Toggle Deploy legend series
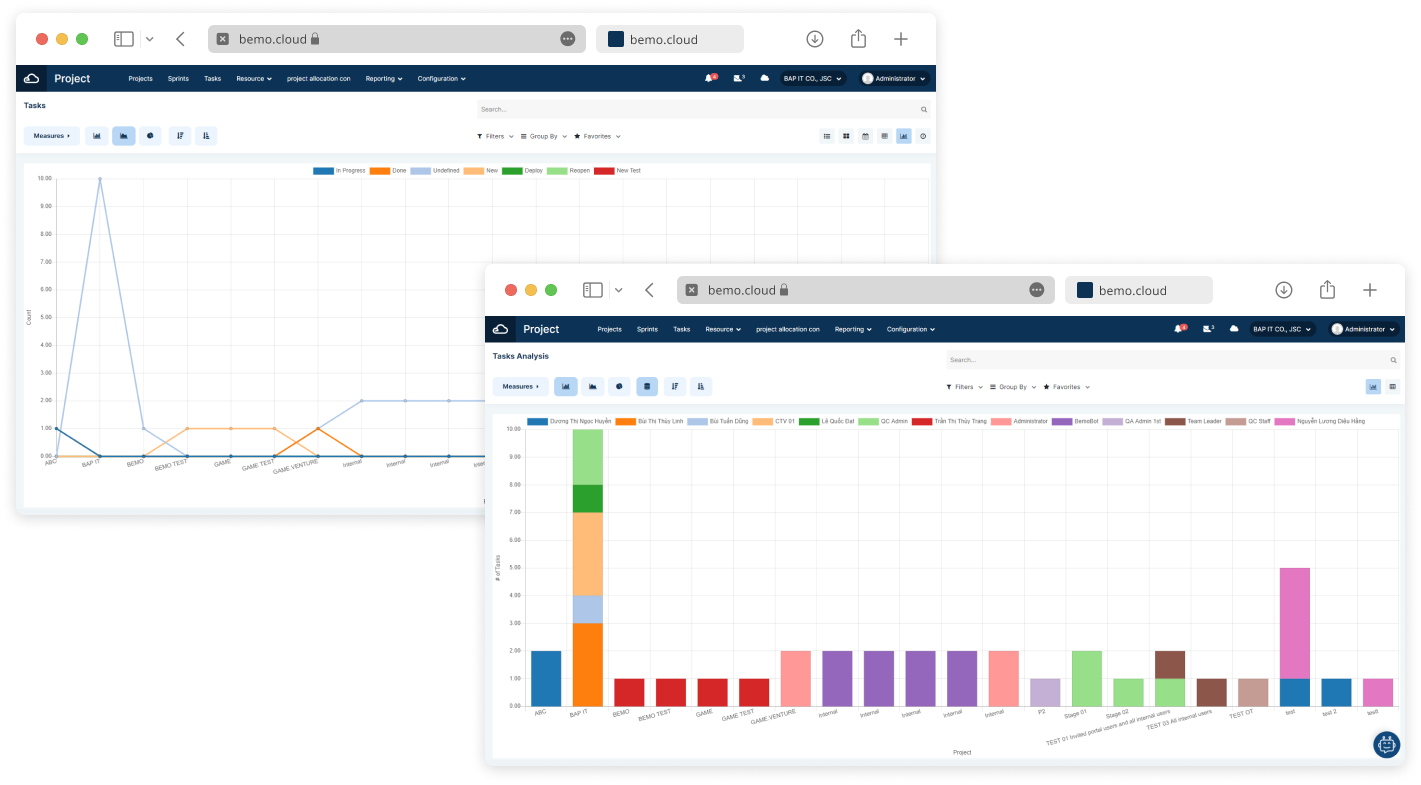 [522, 171]
